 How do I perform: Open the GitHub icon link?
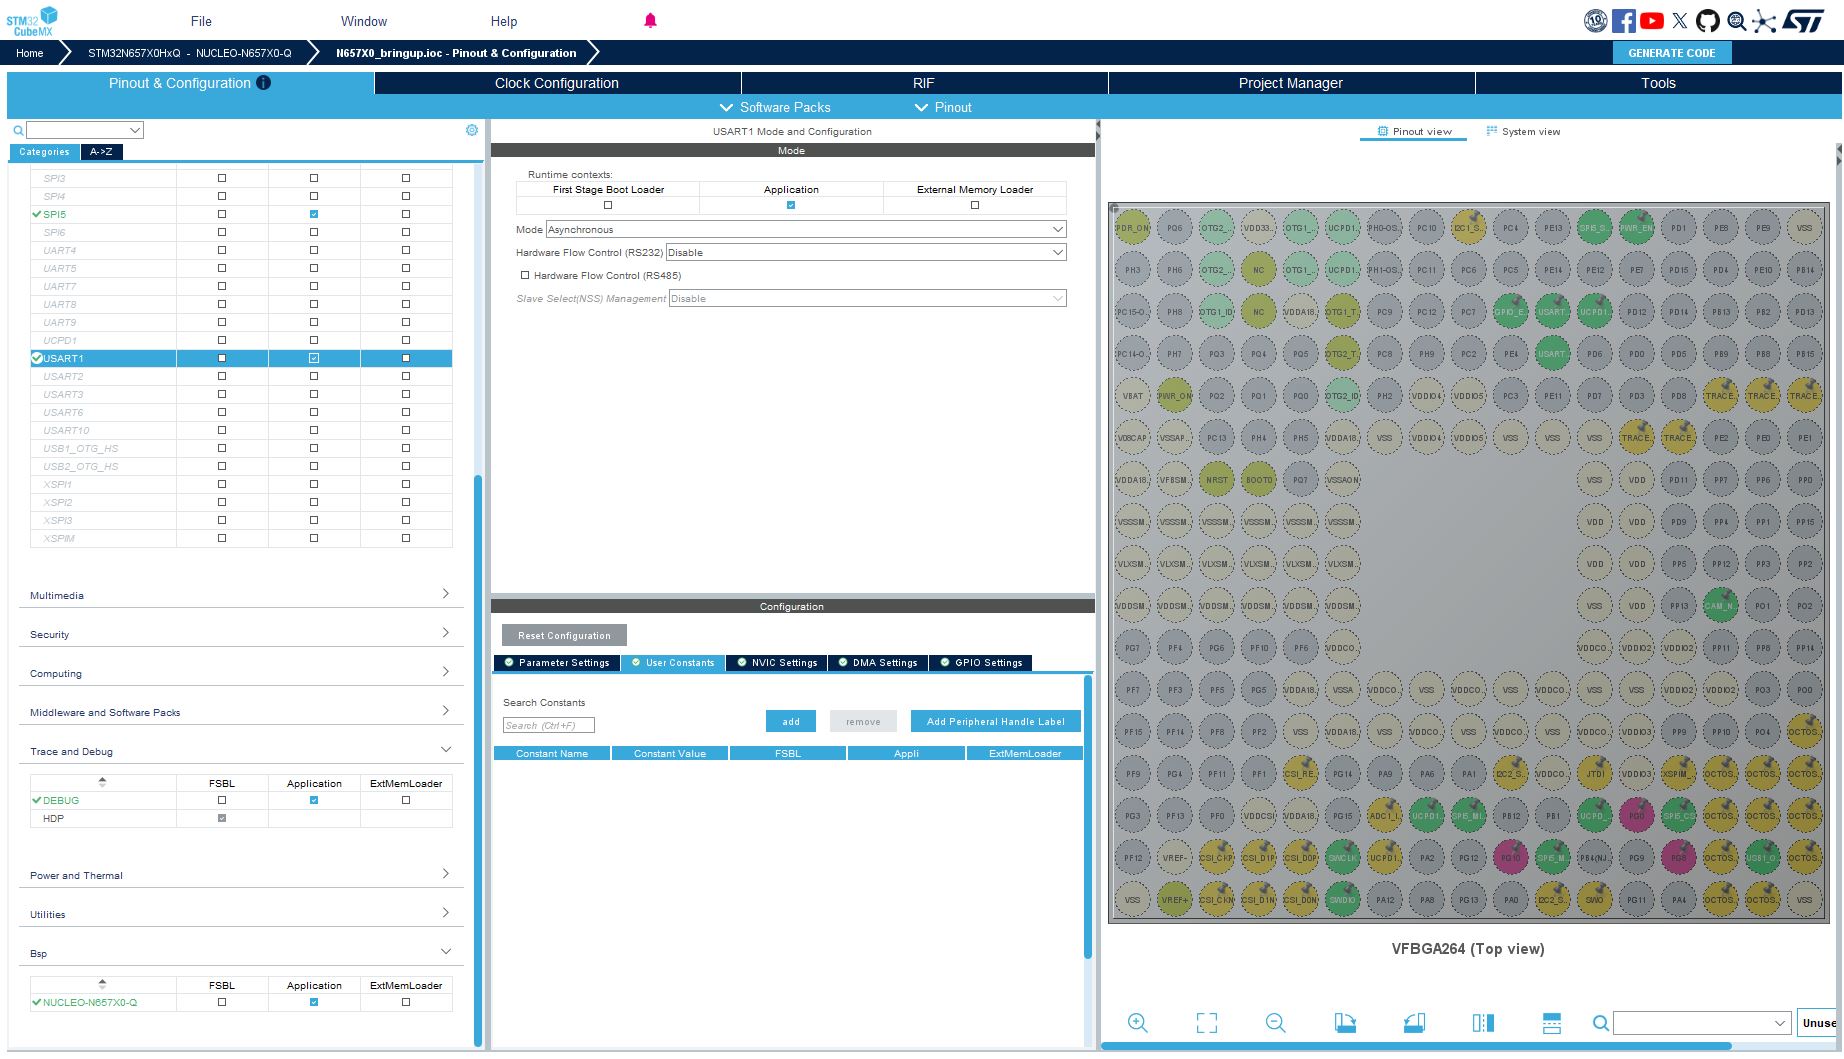pyautogui.click(x=1708, y=21)
